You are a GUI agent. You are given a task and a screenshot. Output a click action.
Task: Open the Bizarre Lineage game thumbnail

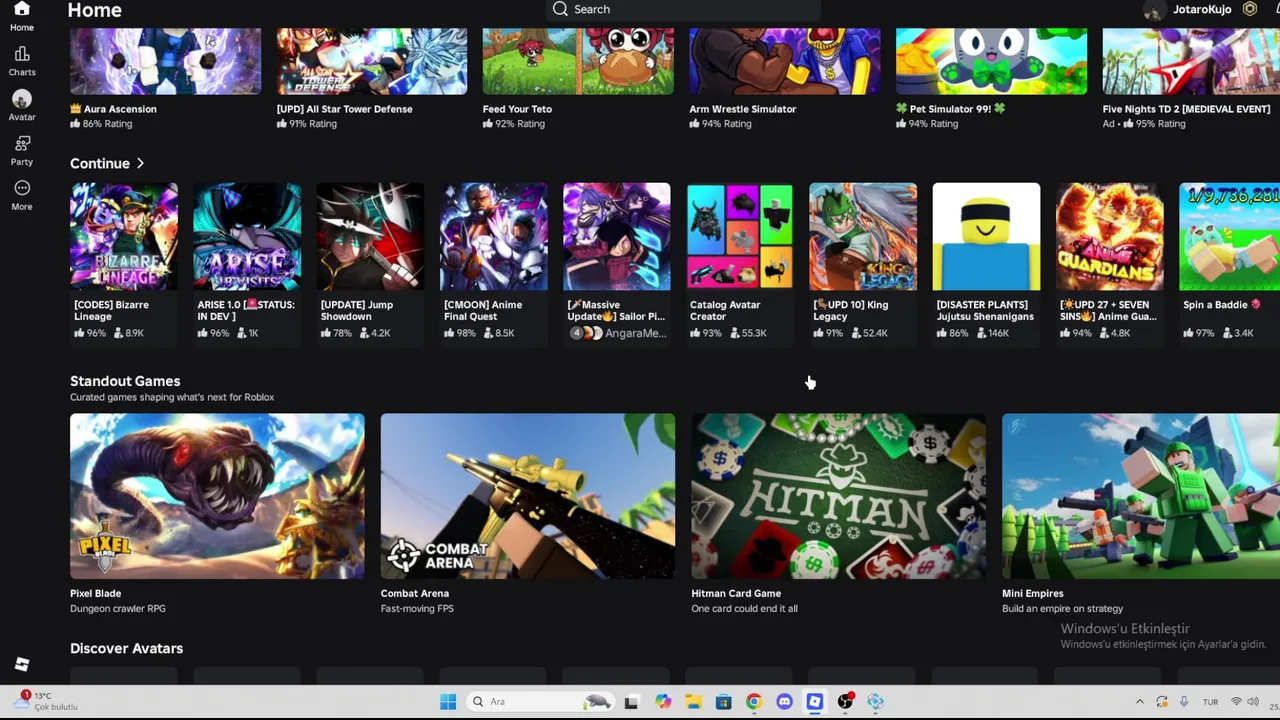[124, 236]
